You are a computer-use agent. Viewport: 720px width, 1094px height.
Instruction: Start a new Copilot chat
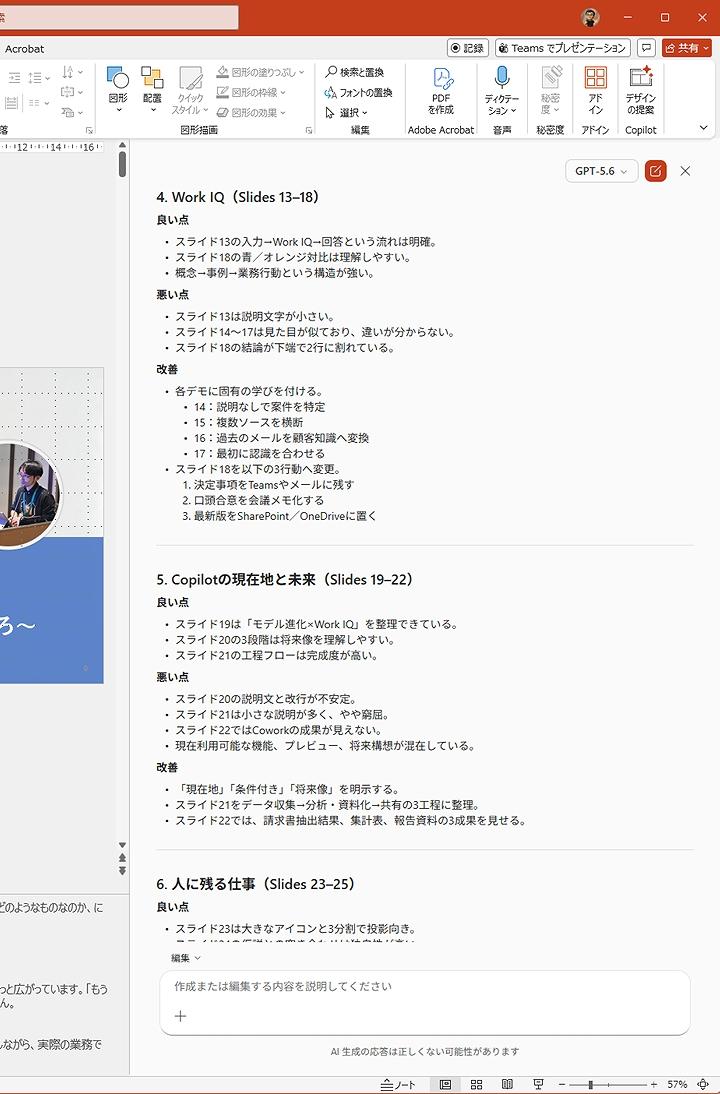click(x=655, y=171)
